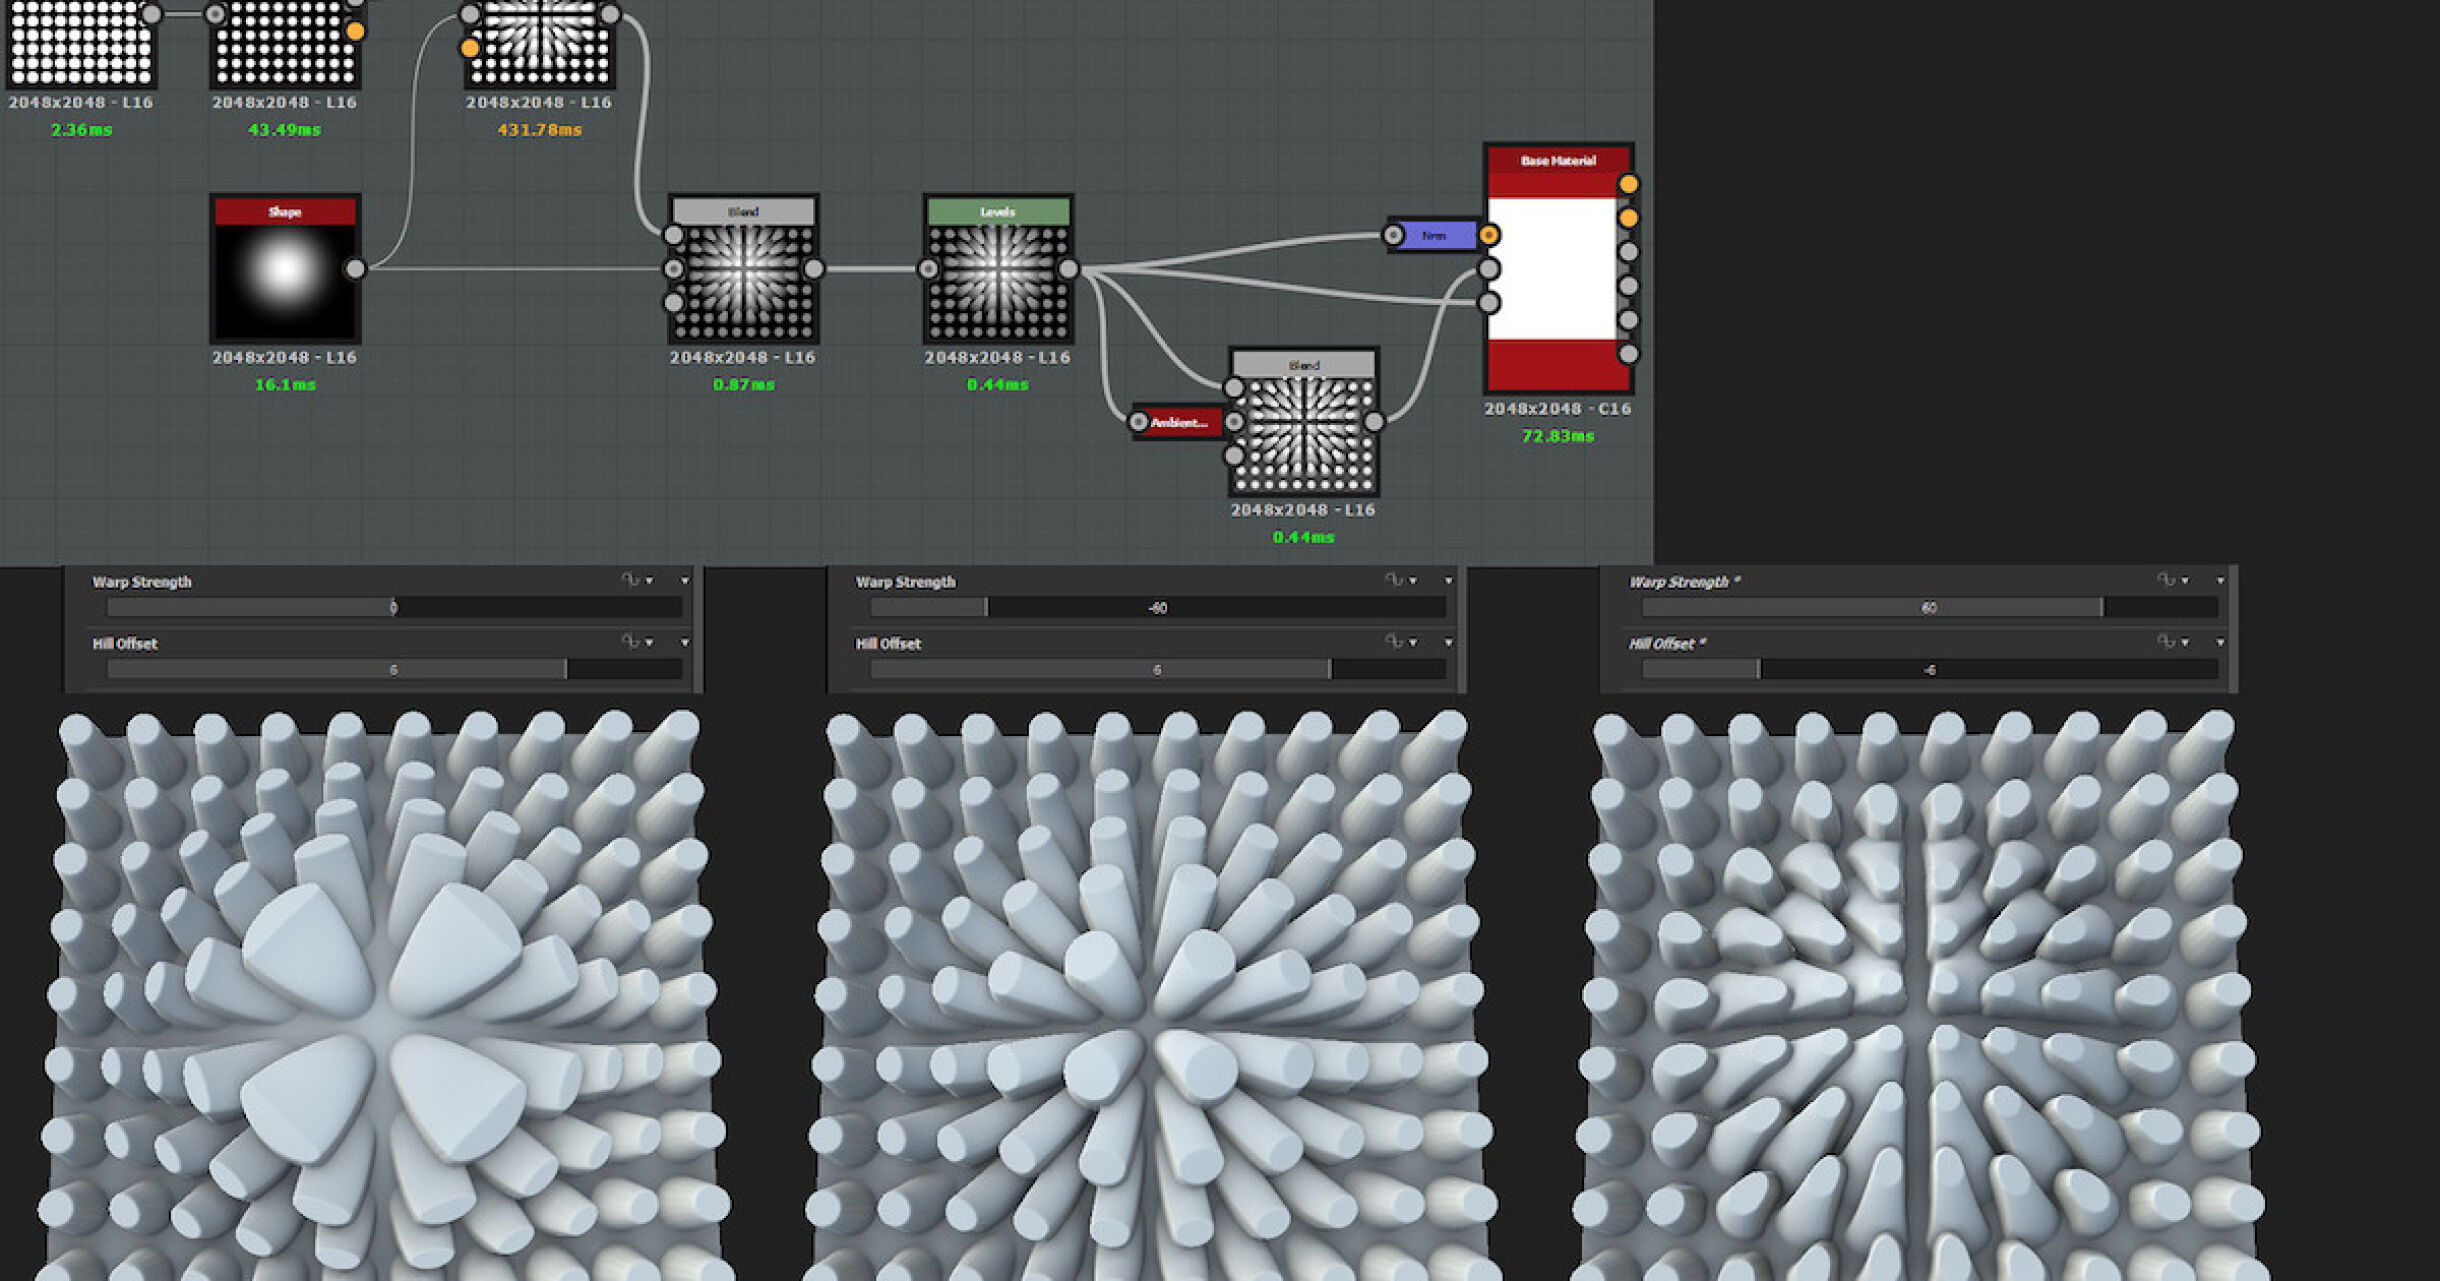
Task: Open function icon for left panel Warp Strength
Action: (x=630, y=580)
